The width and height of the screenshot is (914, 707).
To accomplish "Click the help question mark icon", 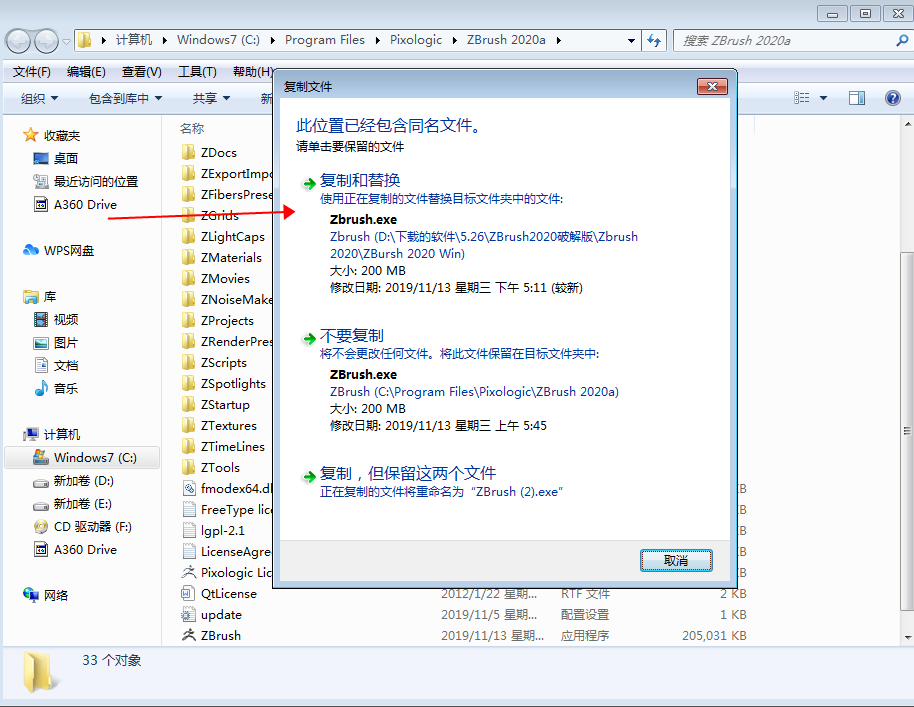I will (x=892, y=98).
